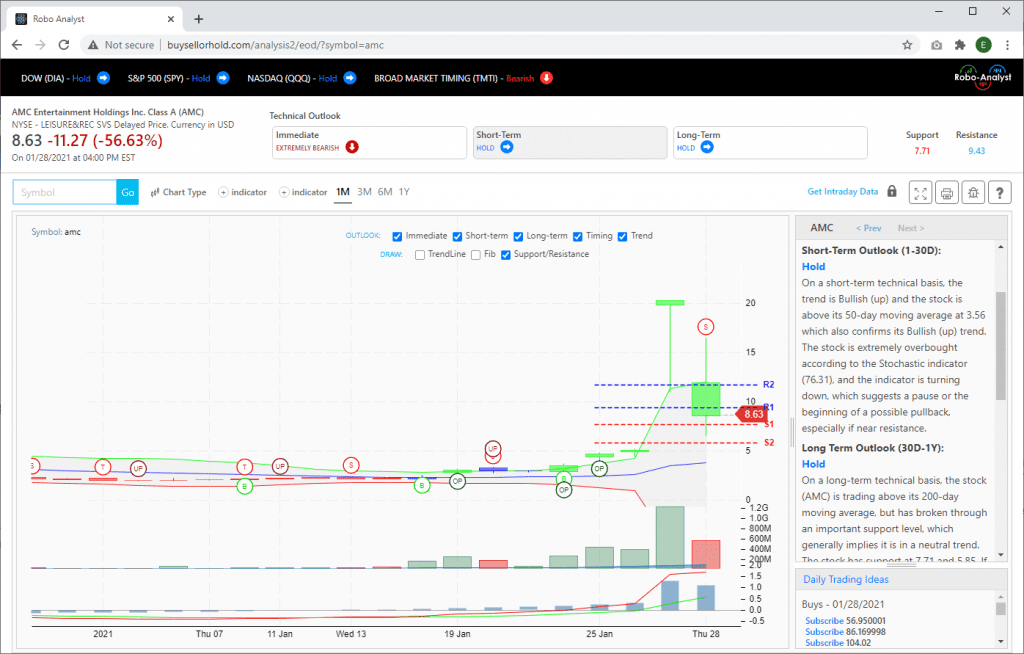Image resolution: width=1024 pixels, height=654 pixels.
Task: Uncheck the Immediate outlook checkbox
Action: [397, 237]
